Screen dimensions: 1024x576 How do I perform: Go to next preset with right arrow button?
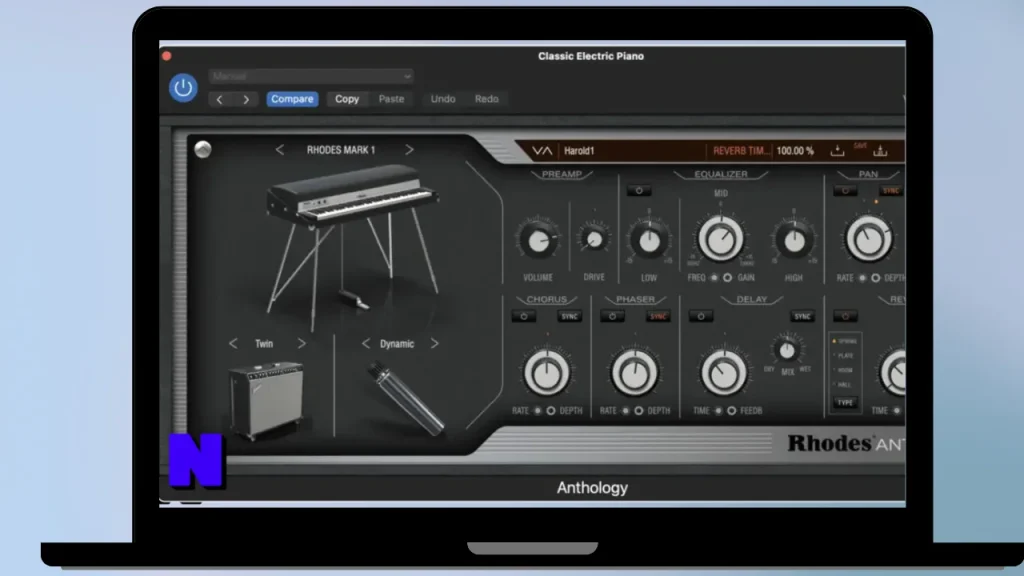click(246, 99)
